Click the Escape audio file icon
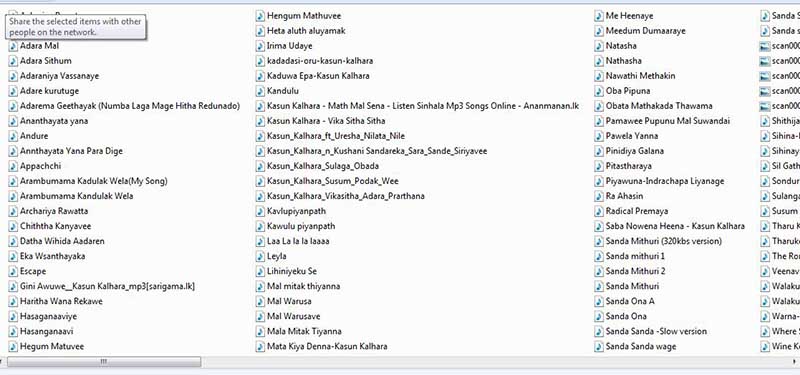Screen dimensions: 800x375 (x=13, y=271)
